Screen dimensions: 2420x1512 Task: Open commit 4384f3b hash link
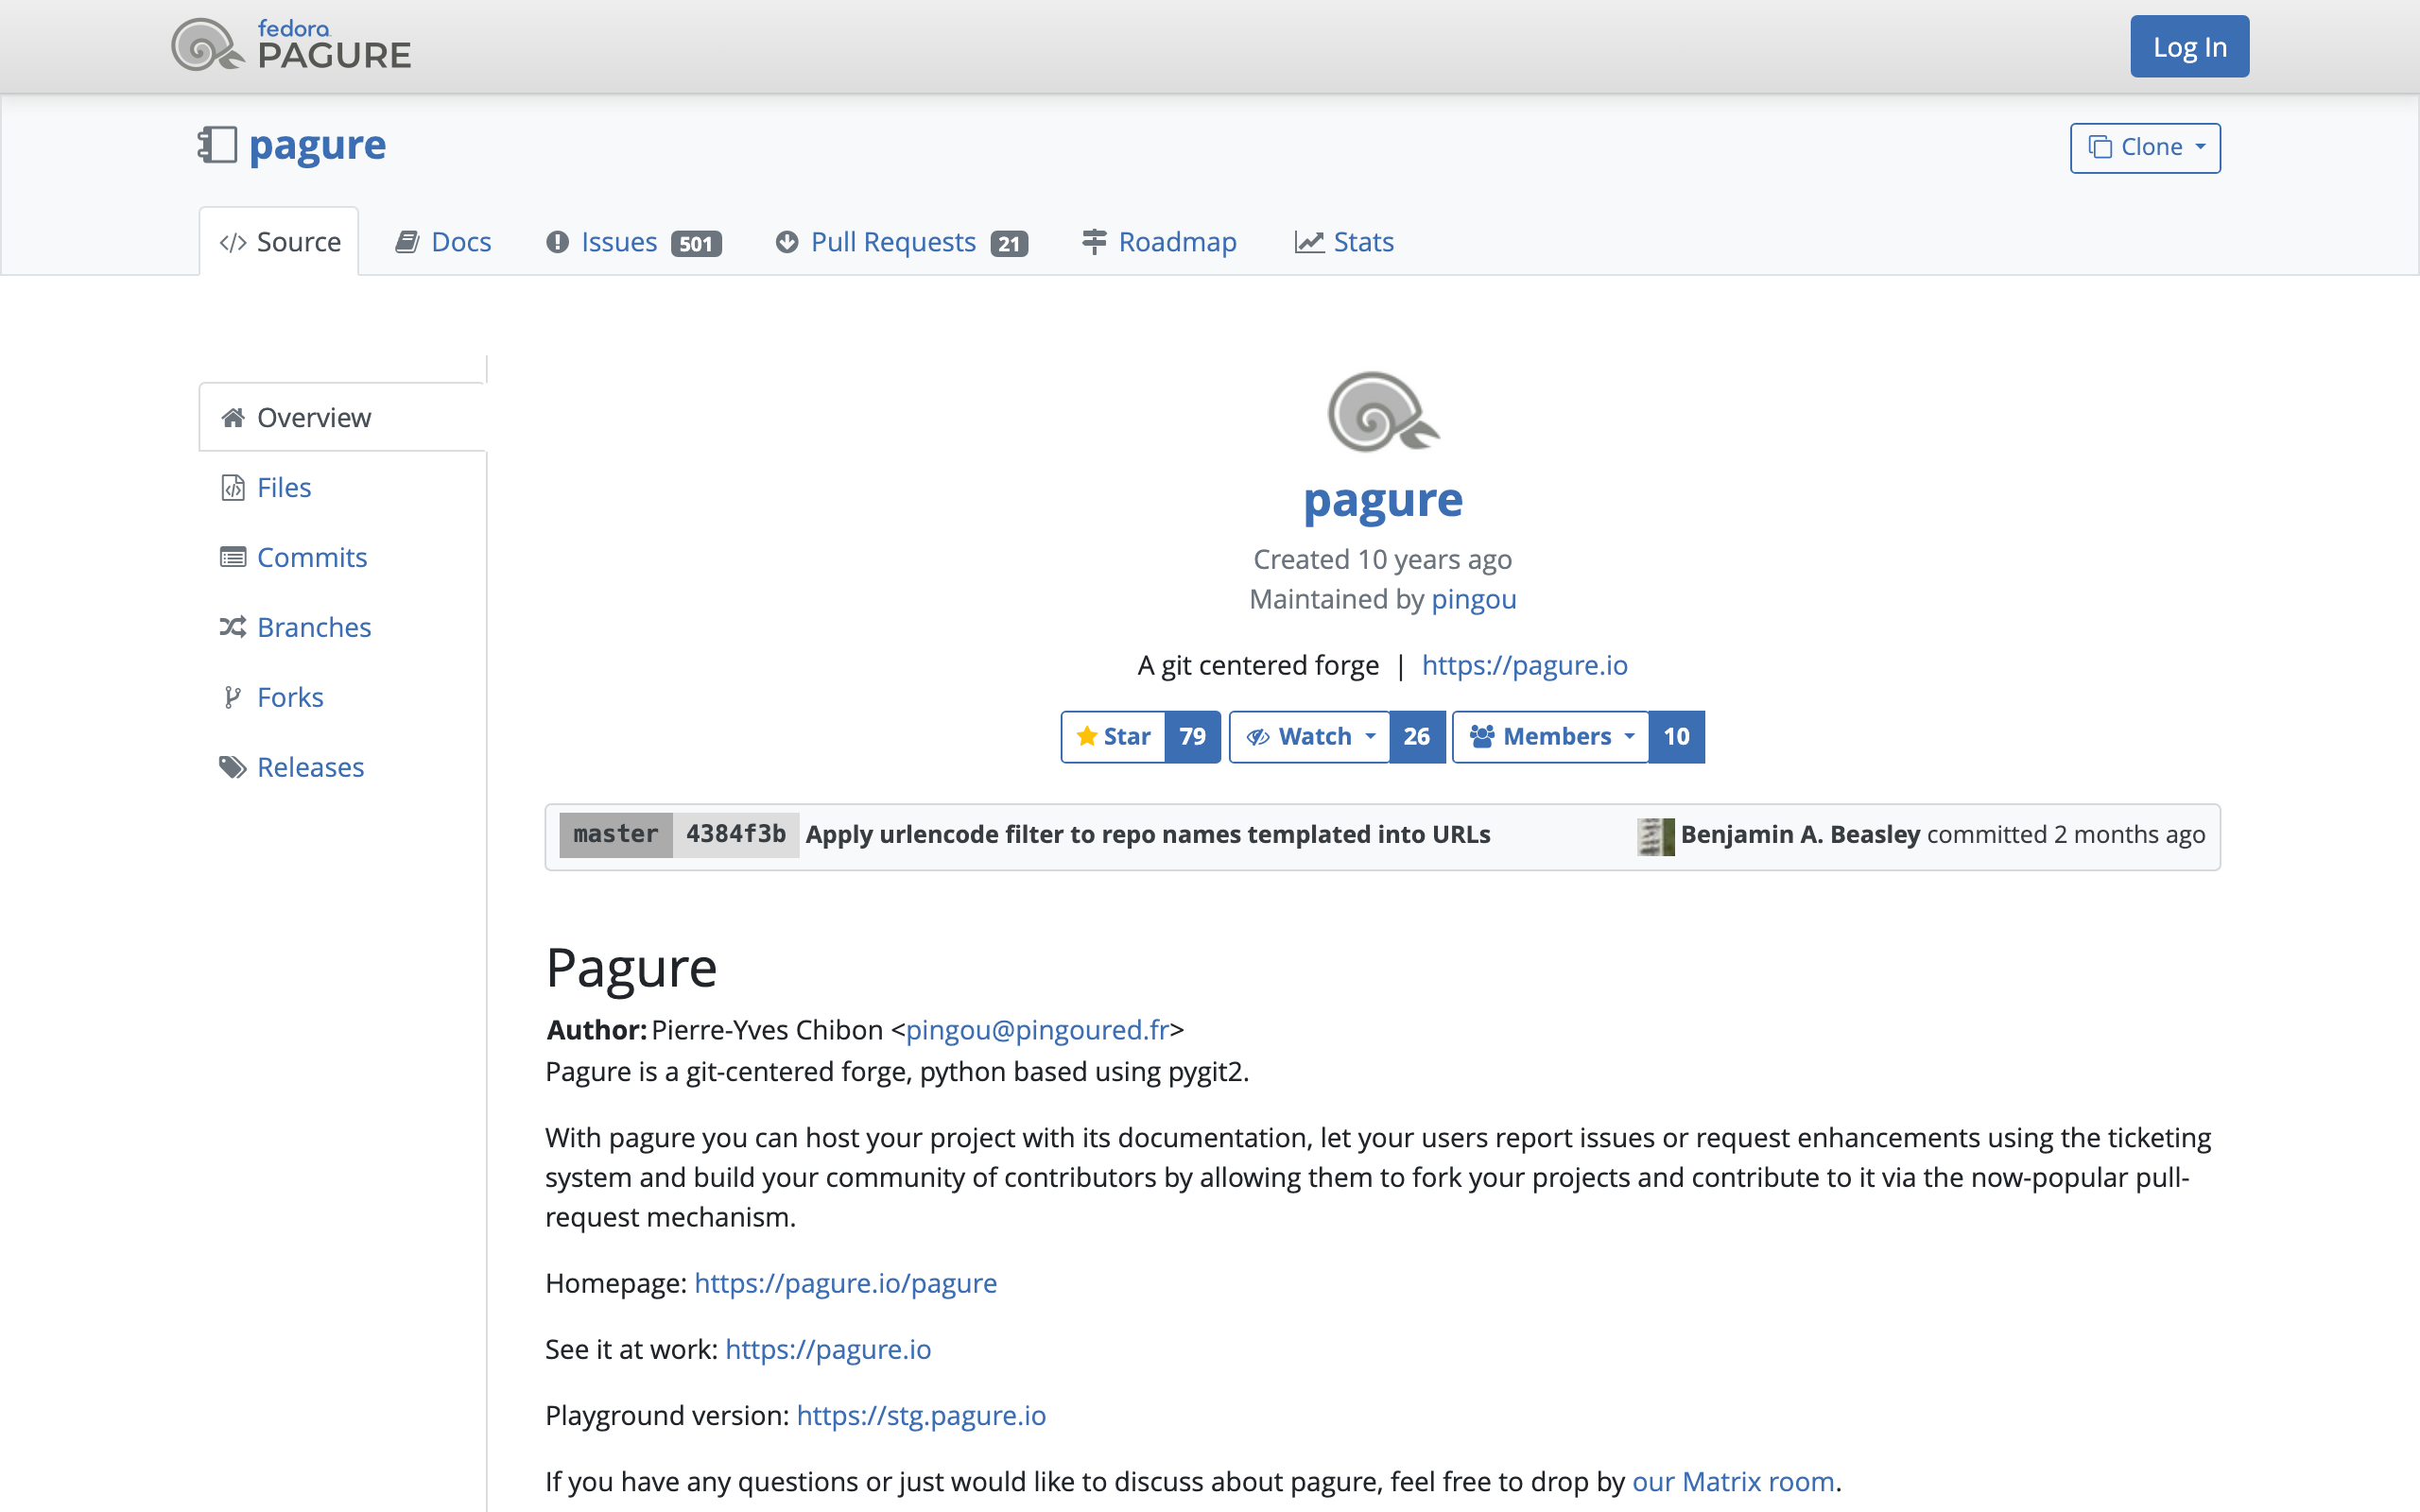[x=735, y=834]
